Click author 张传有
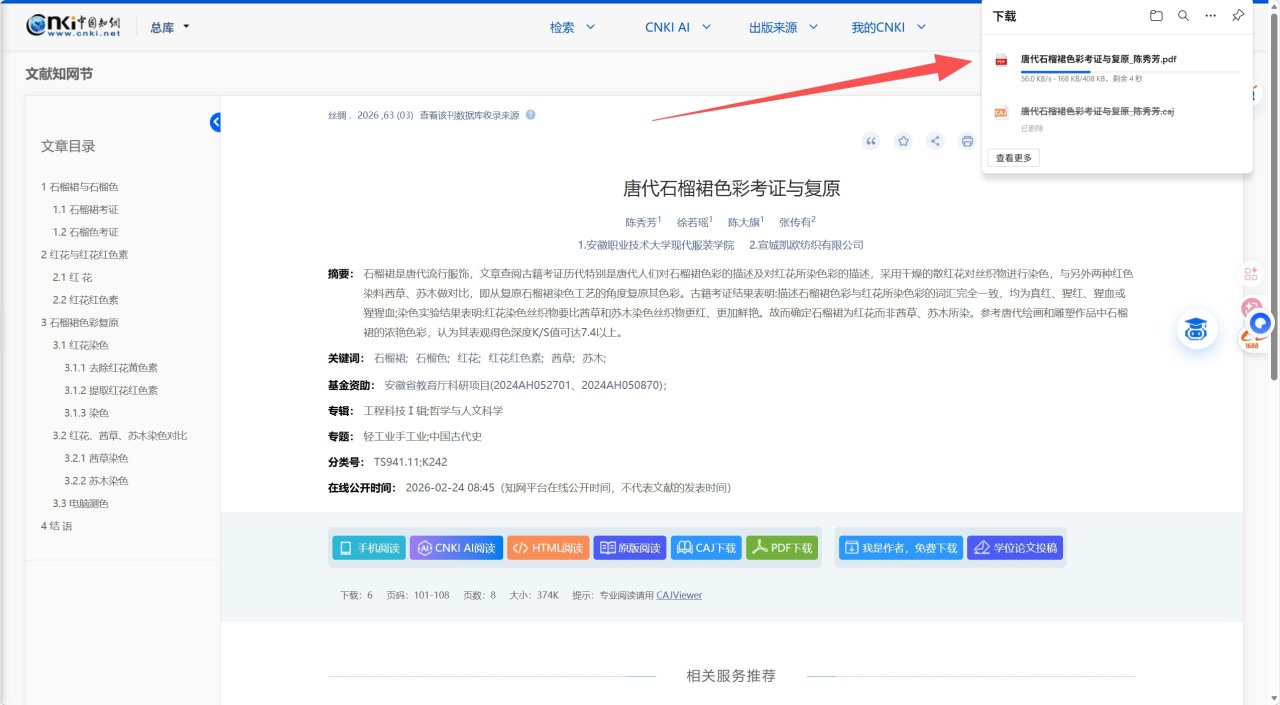 tap(795, 222)
